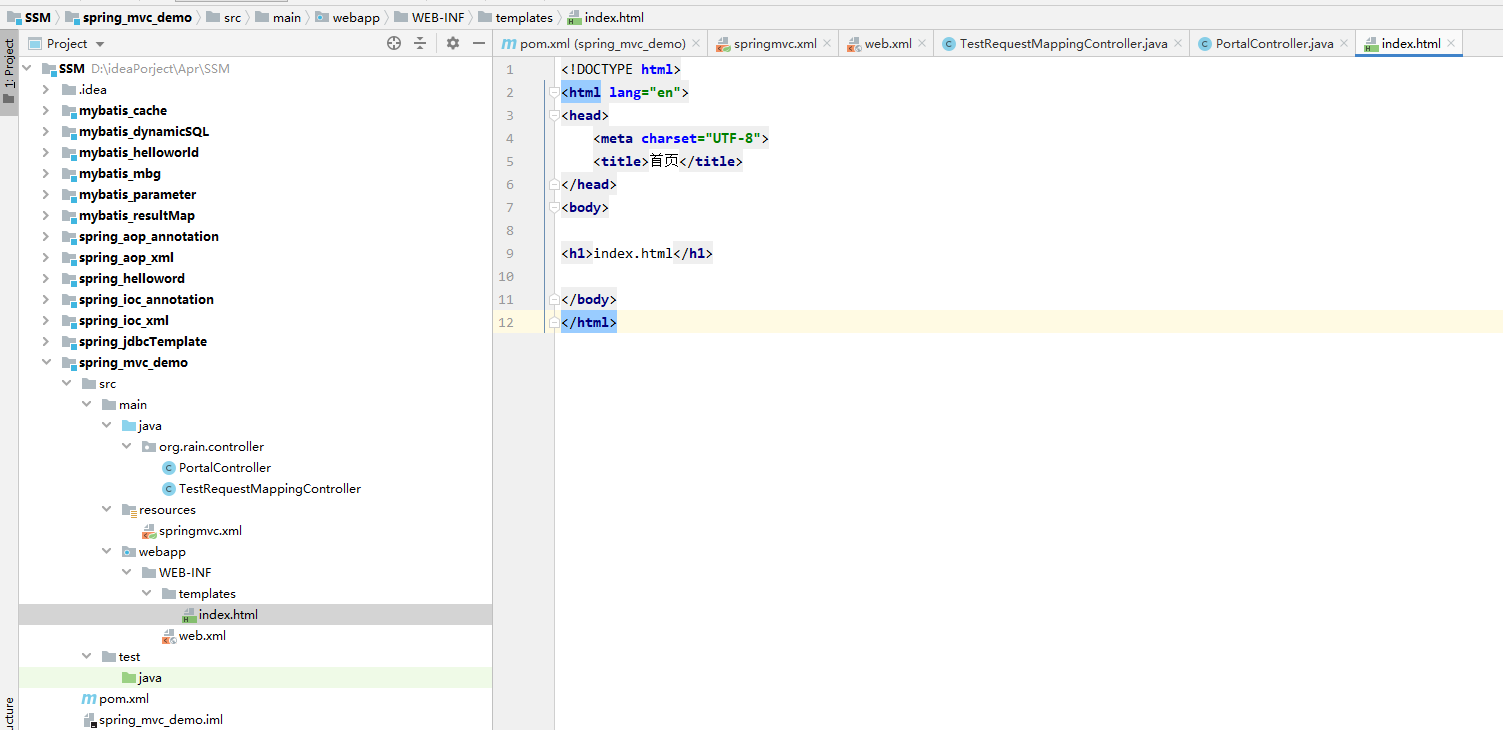Viewport: 1503px width, 730px height.
Task: Close the pom.xml tab
Action: point(697,44)
